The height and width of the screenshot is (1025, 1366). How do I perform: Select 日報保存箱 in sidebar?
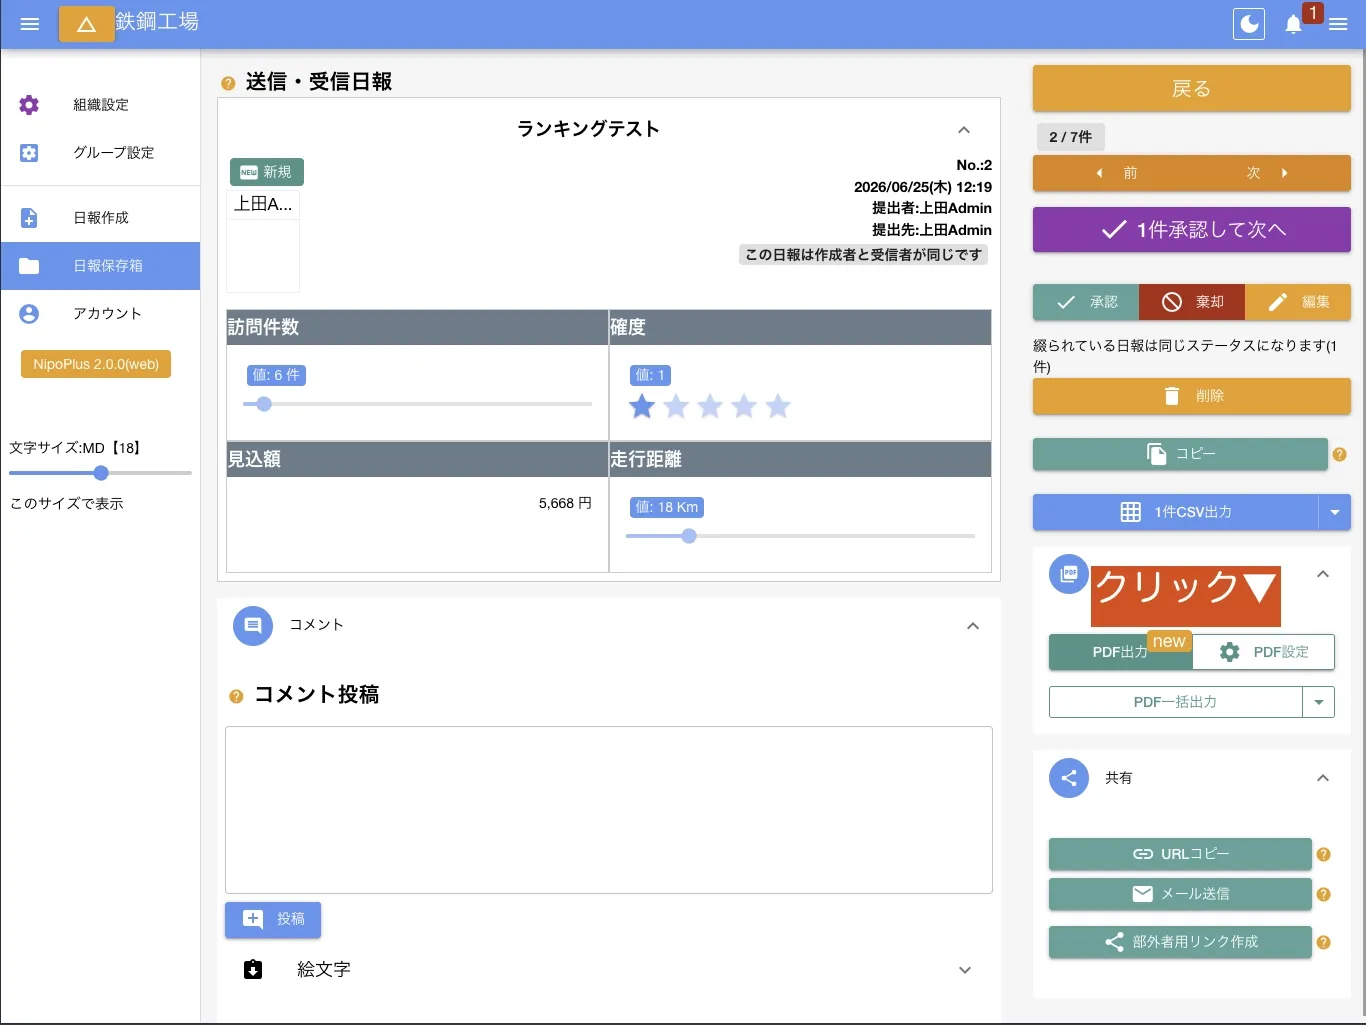click(100, 266)
